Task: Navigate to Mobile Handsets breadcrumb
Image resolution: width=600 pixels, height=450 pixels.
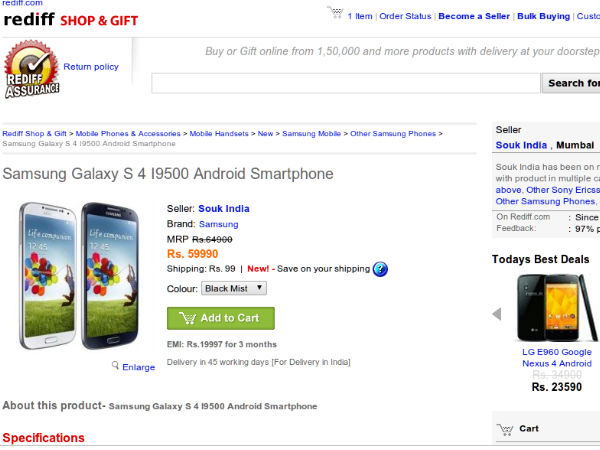Action: (217, 133)
